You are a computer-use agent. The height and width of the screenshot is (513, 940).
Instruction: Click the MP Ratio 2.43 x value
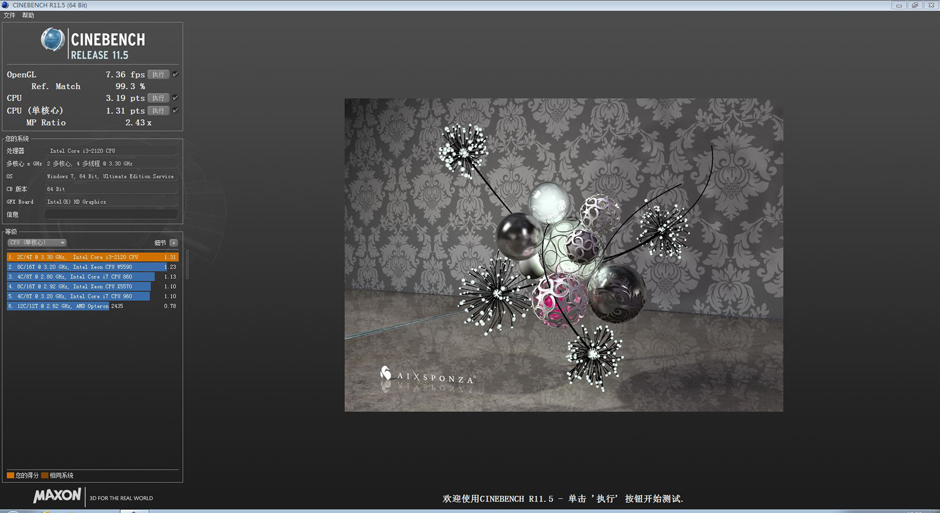tap(138, 122)
